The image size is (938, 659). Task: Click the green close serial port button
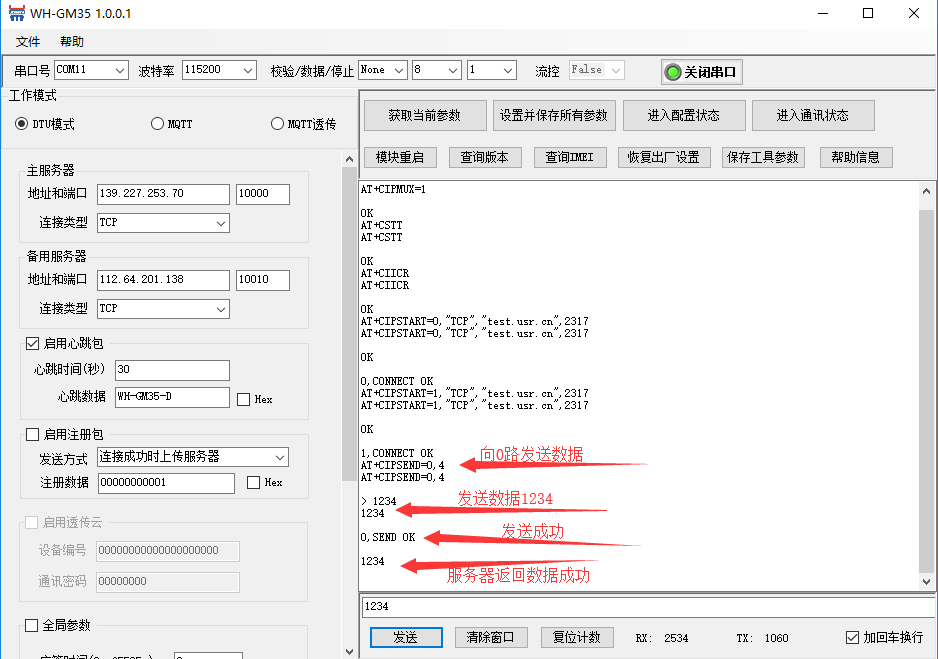click(701, 72)
